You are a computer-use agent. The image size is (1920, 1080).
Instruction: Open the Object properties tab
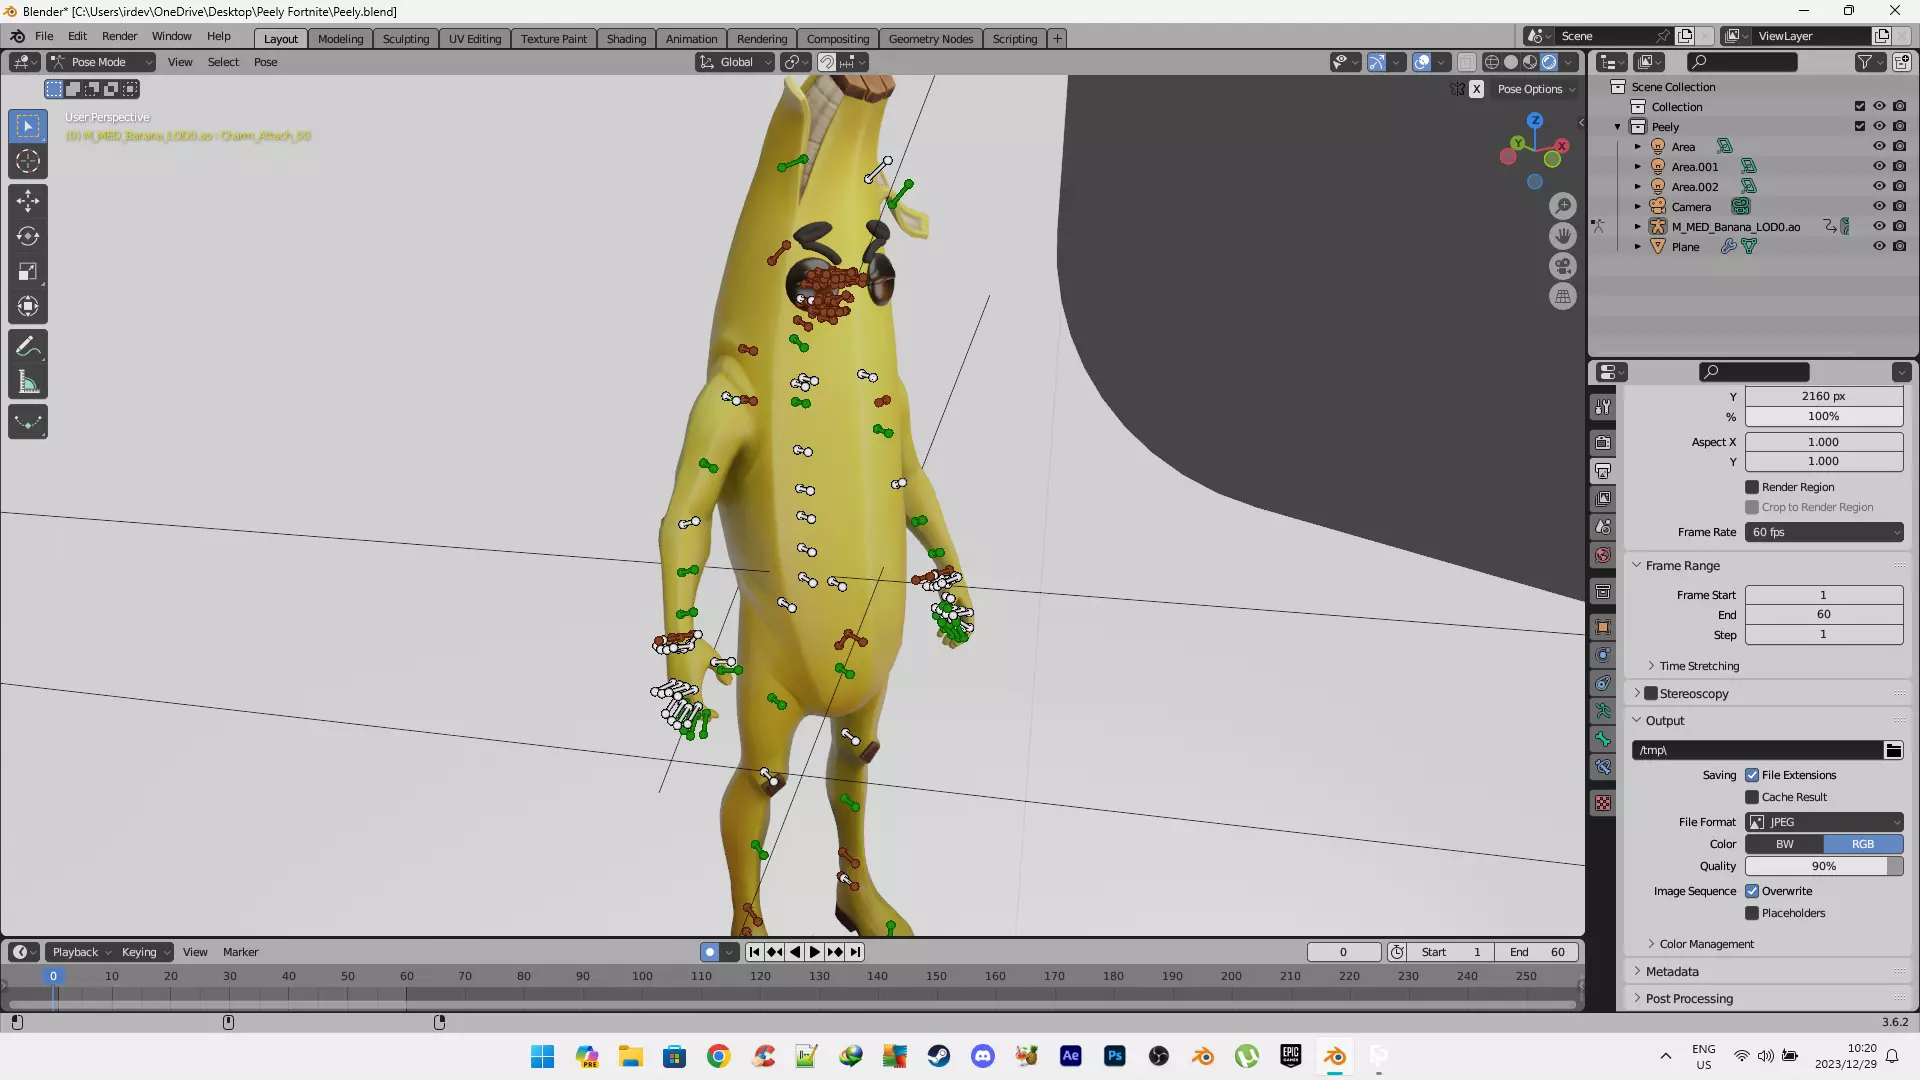point(1603,627)
